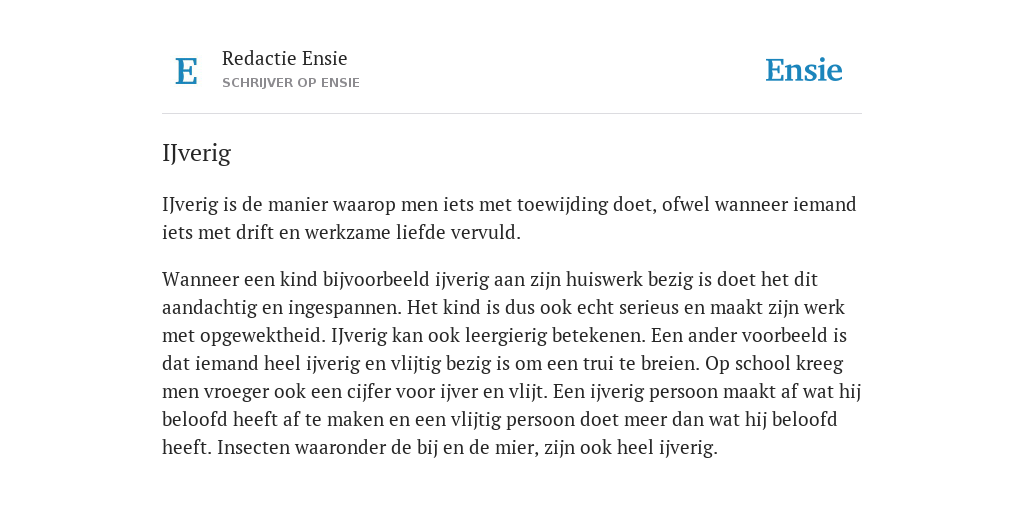Click the phrase 'de bij en de mier'
This screenshot has width=1024, height=512.
[456, 448]
